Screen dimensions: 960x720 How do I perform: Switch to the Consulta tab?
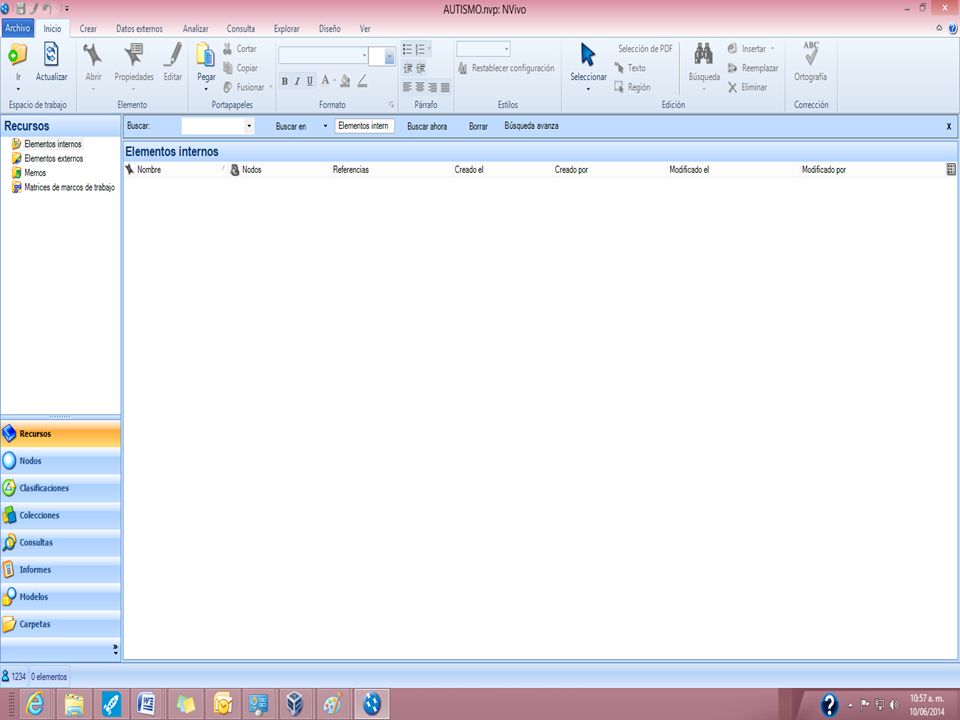click(x=241, y=29)
